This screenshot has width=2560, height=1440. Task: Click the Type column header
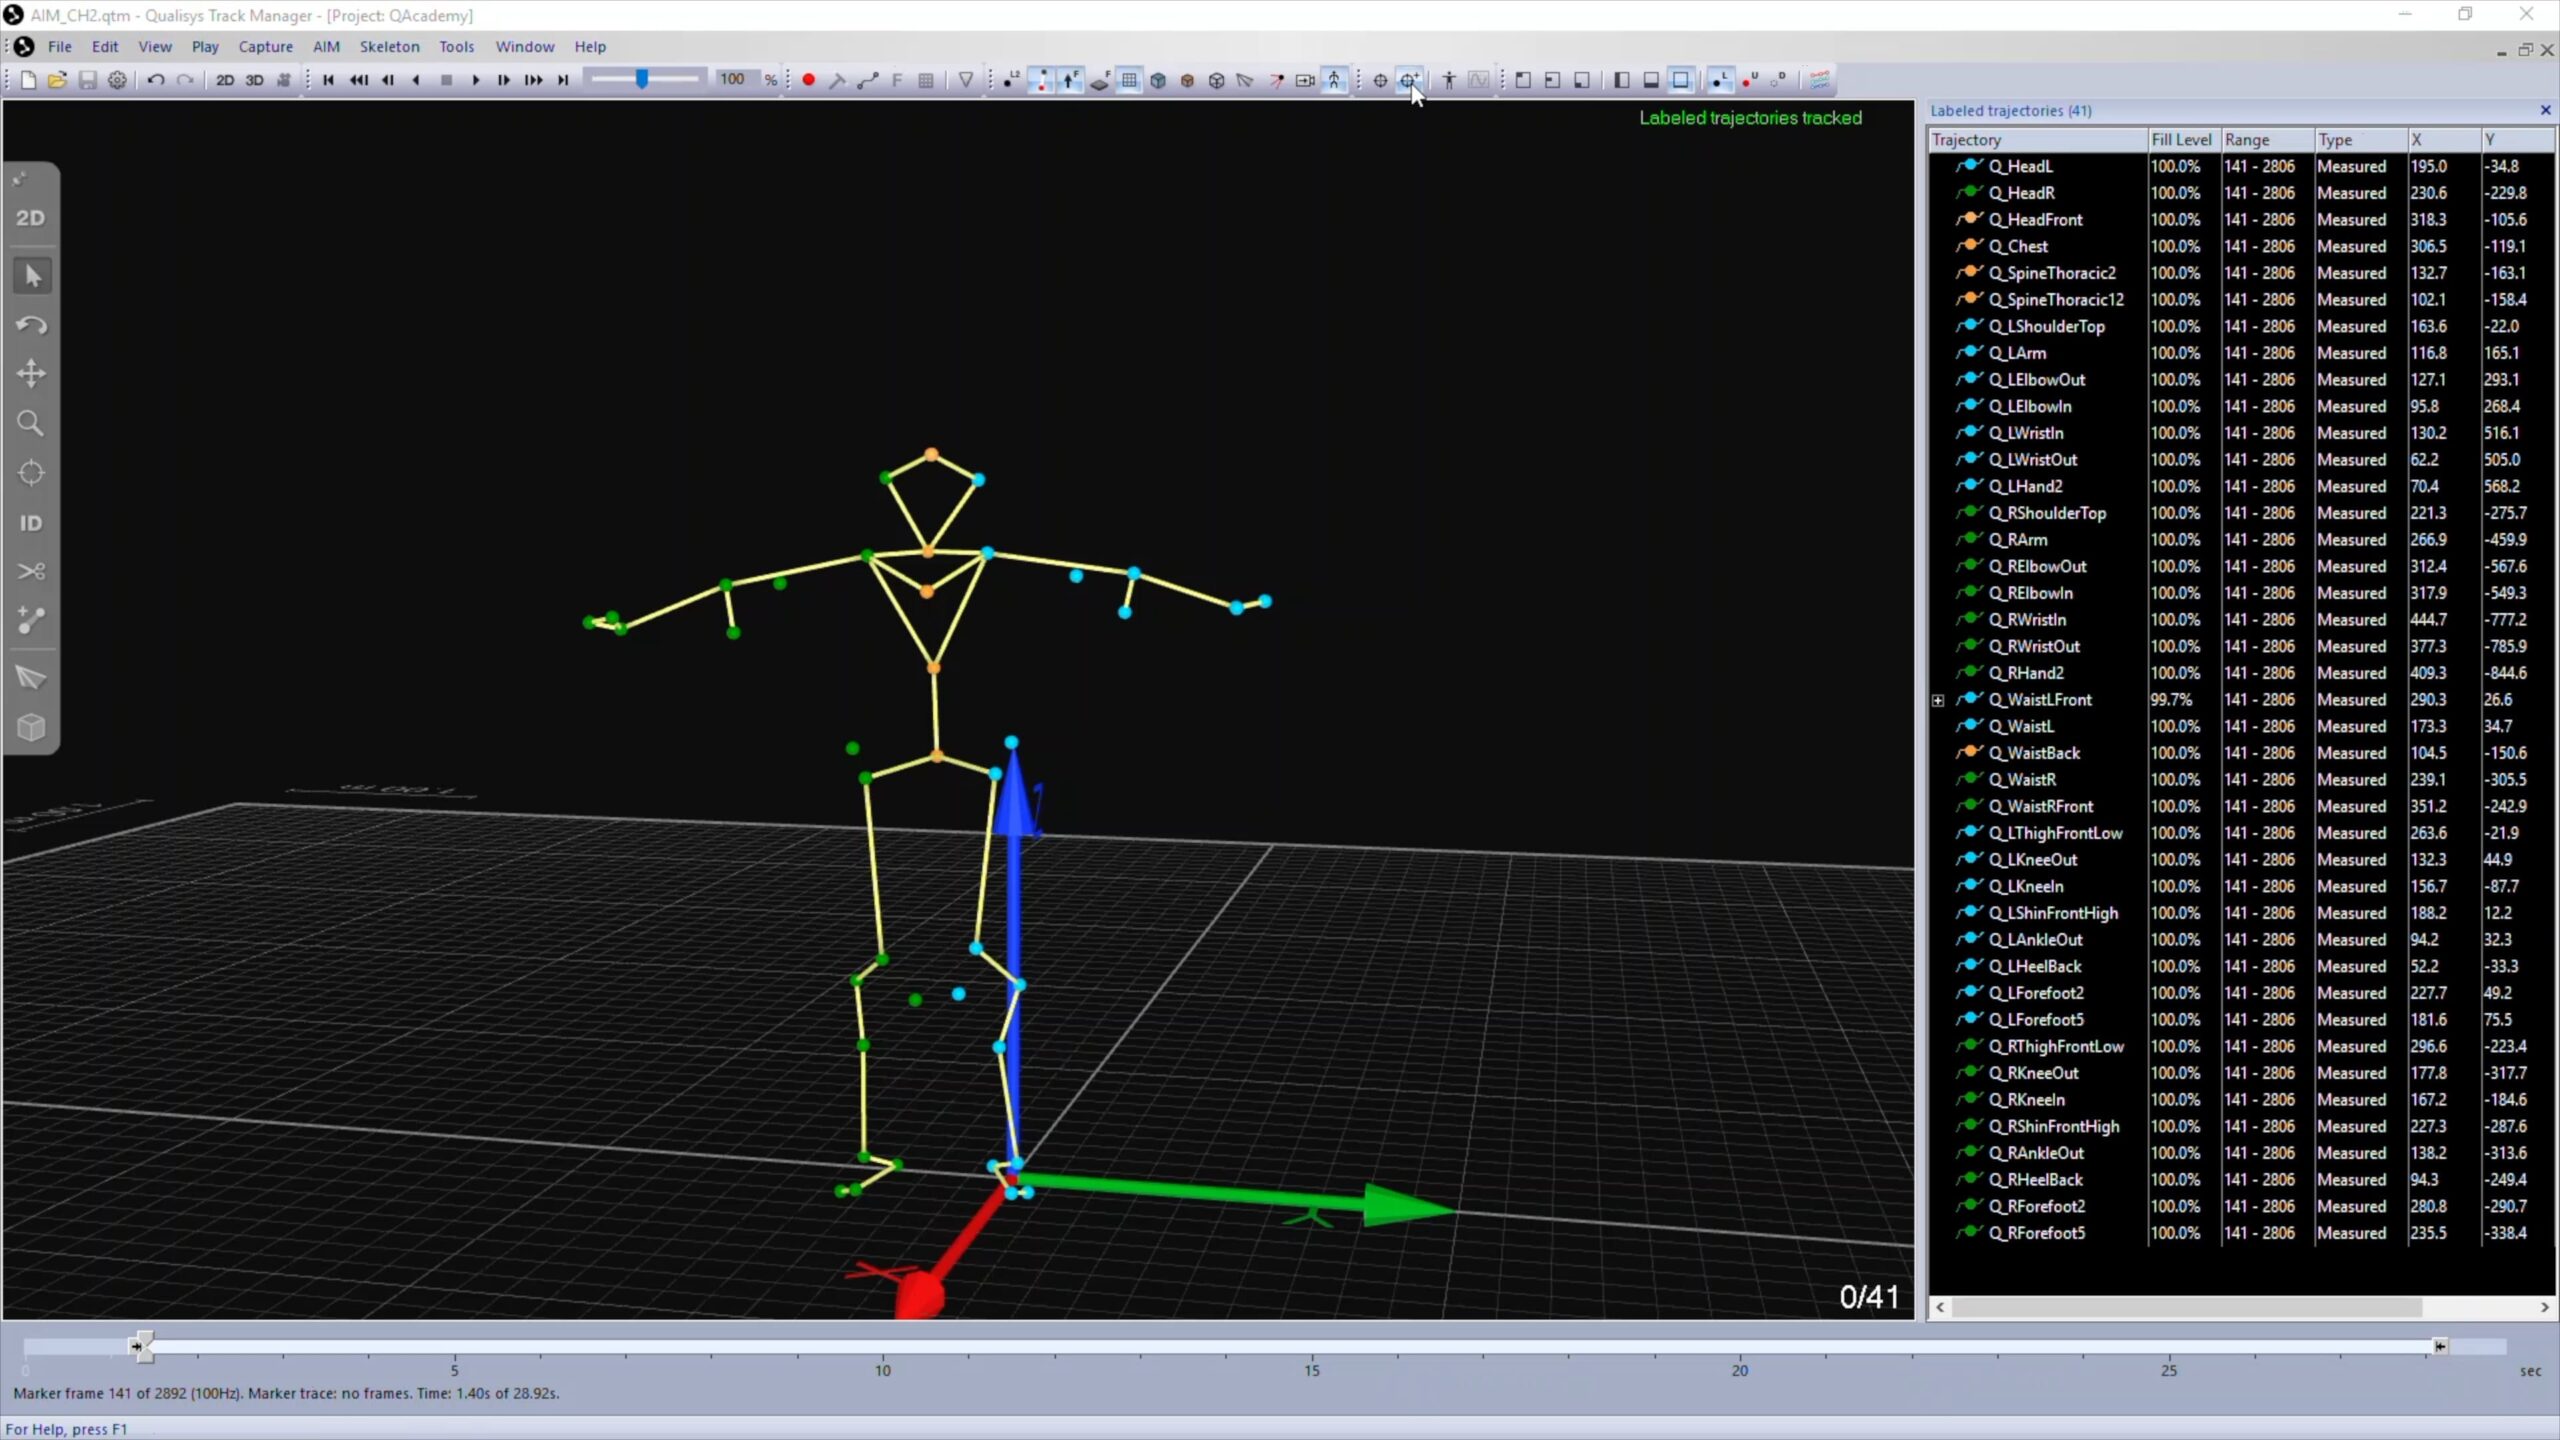click(2360, 140)
